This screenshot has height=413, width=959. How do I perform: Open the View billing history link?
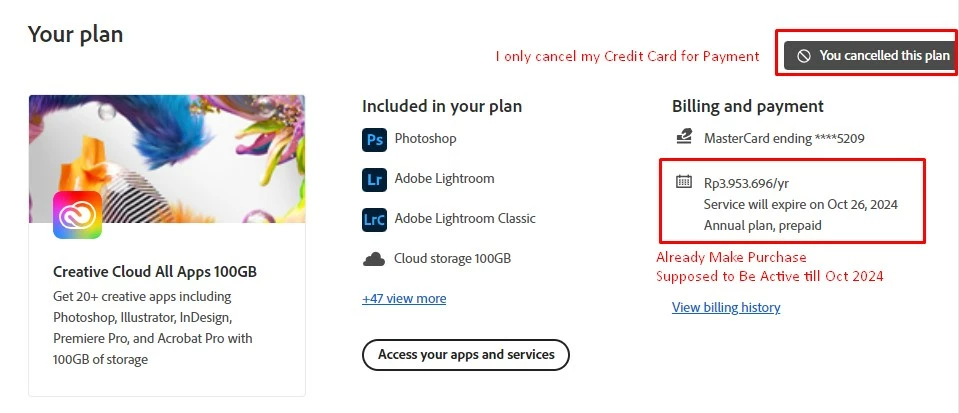coord(726,307)
